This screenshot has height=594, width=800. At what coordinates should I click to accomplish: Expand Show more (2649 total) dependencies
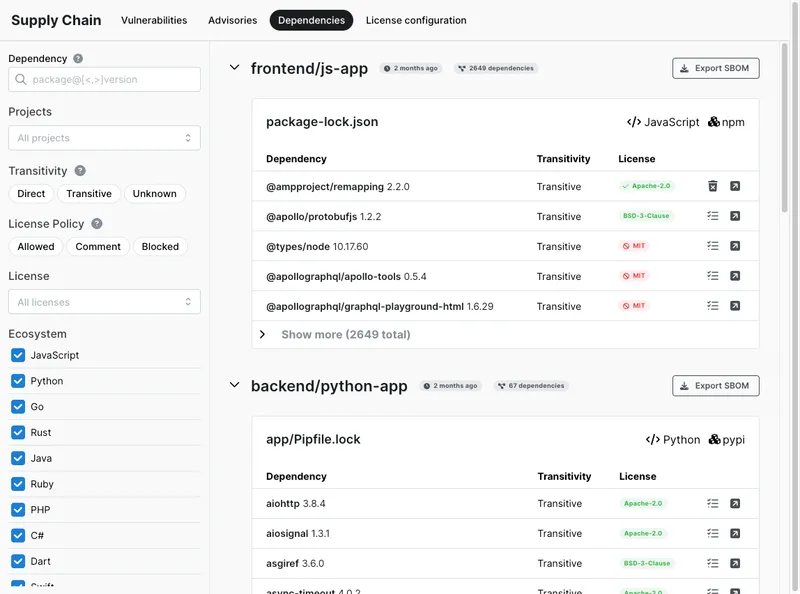(345, 334)
